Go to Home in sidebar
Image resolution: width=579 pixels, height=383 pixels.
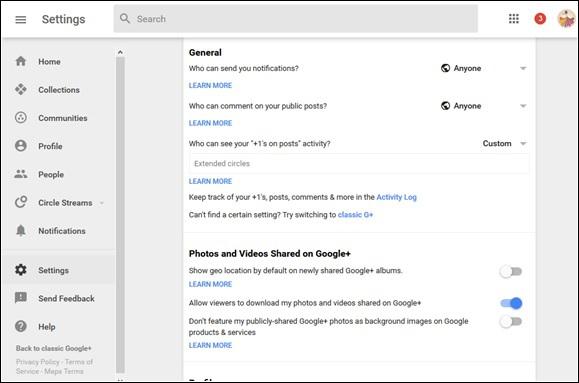(x=49, y=61)
